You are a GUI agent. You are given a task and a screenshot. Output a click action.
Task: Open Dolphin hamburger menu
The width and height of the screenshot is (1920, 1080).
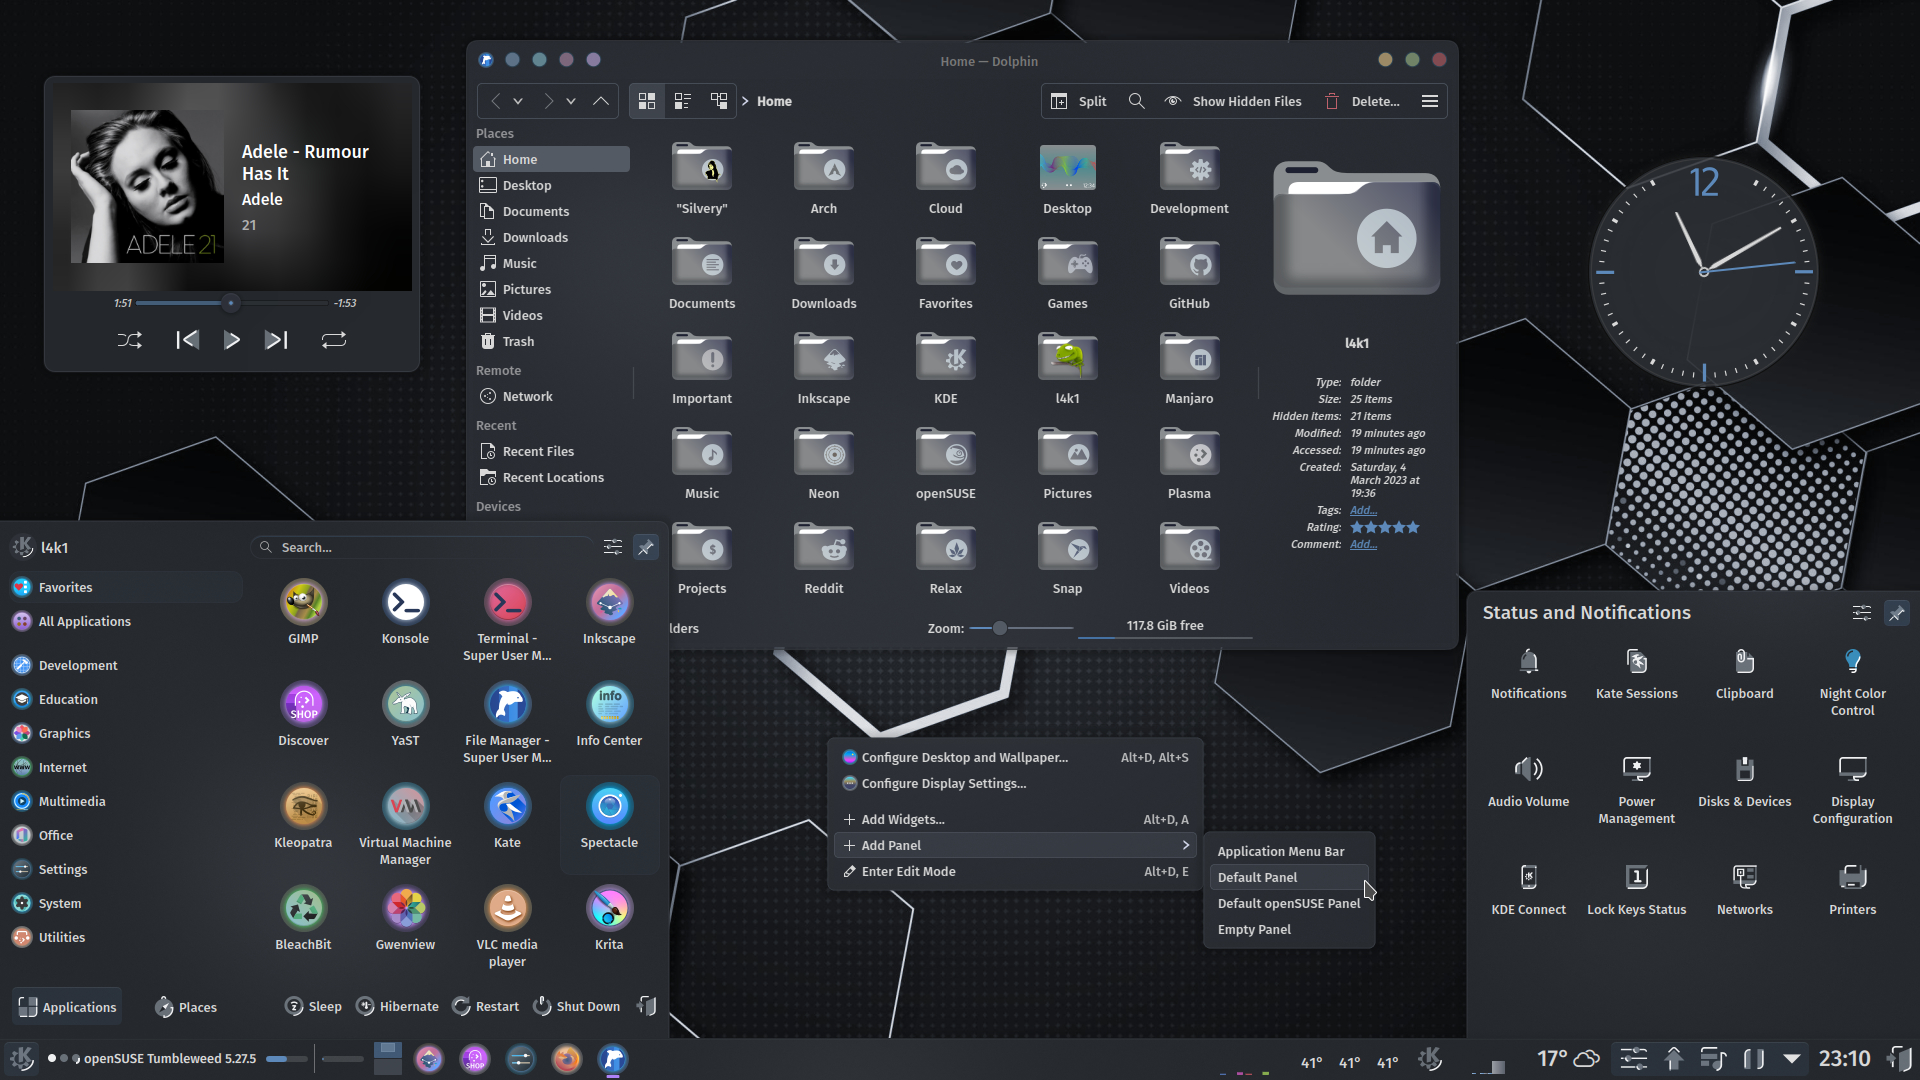point(1430,101)
